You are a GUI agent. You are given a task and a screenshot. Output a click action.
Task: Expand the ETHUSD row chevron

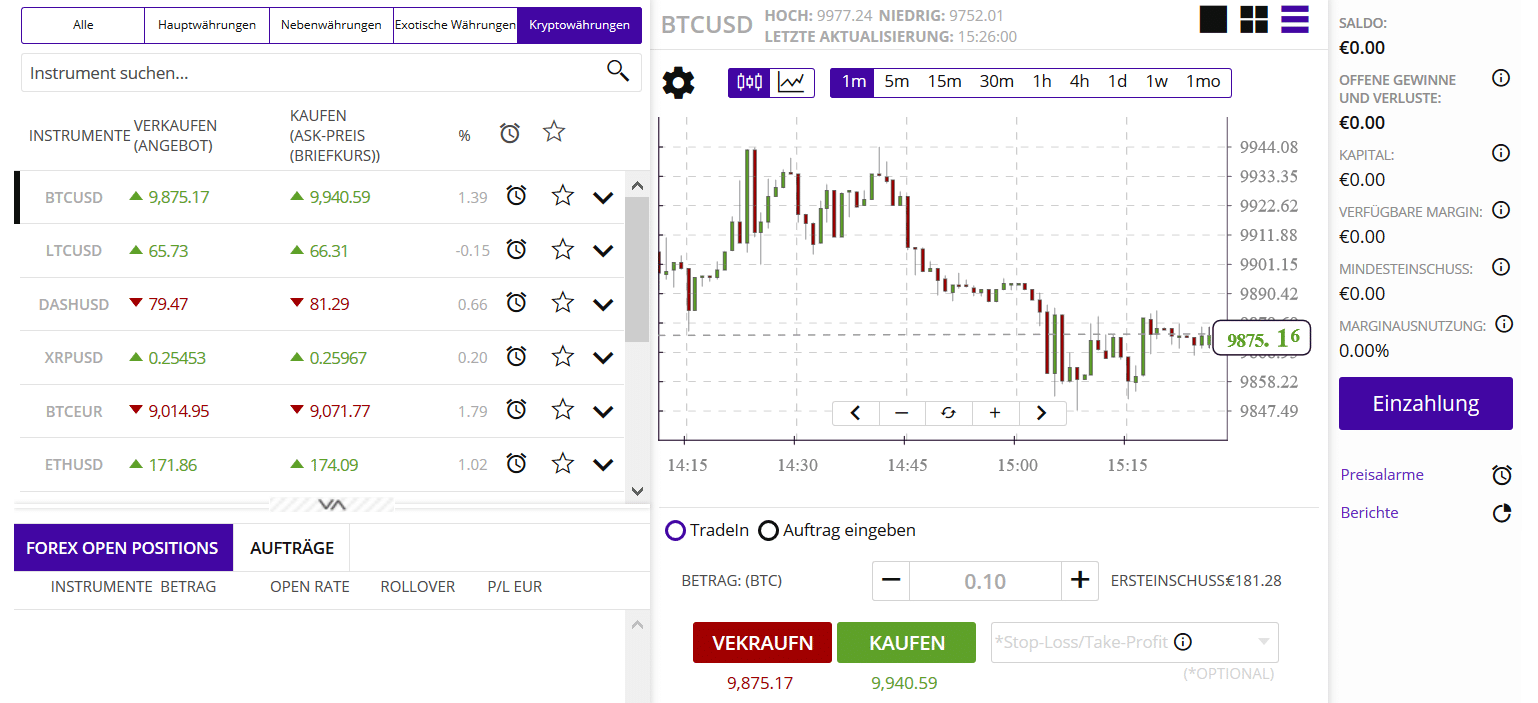pos(602,464)
